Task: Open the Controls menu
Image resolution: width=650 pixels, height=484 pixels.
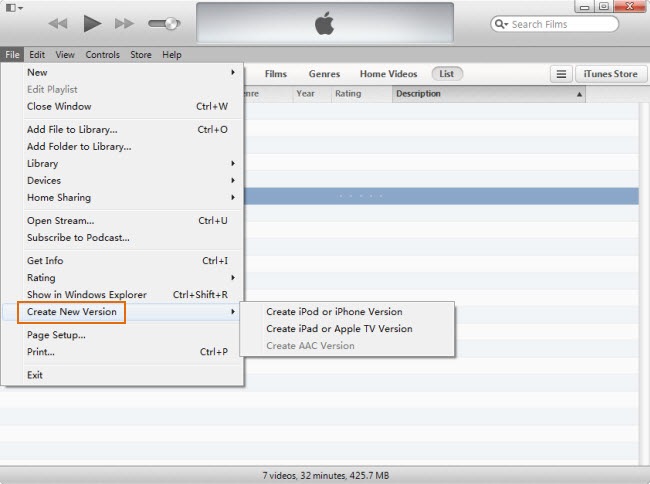Action: (102, 54)
